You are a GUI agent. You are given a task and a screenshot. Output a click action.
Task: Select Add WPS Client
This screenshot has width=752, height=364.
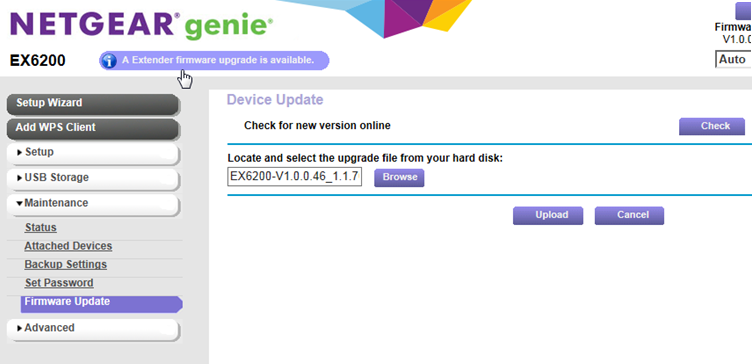[93, 128]
